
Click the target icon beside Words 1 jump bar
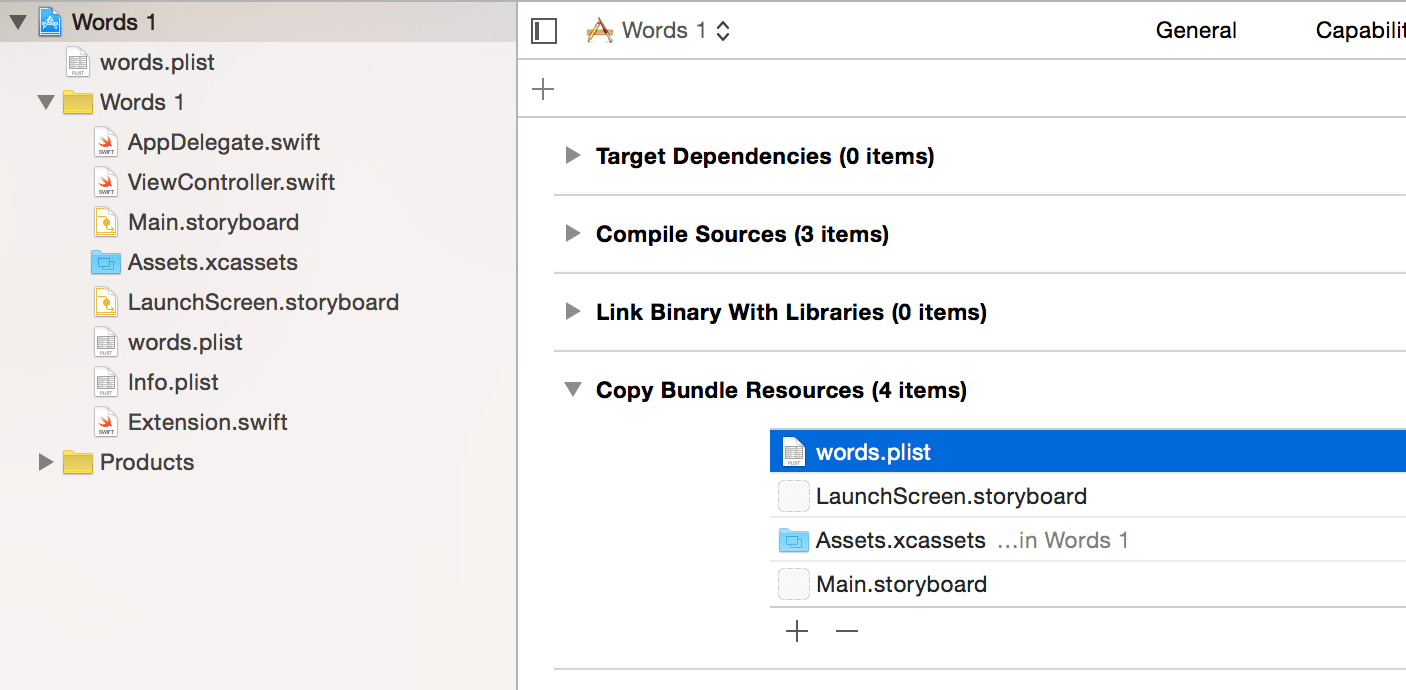[x=599, y=30]
